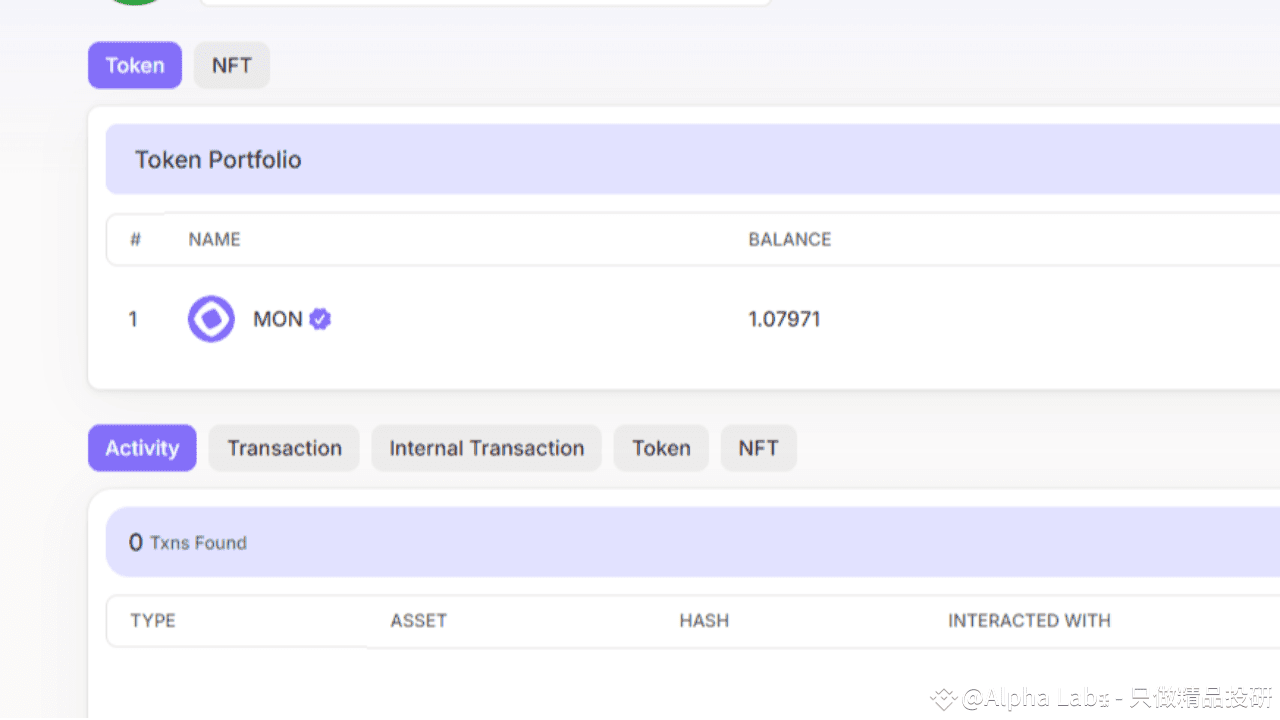Select the Token tab above Token Portfolio
1280x720 pixels.
click(x=135, y=65)
